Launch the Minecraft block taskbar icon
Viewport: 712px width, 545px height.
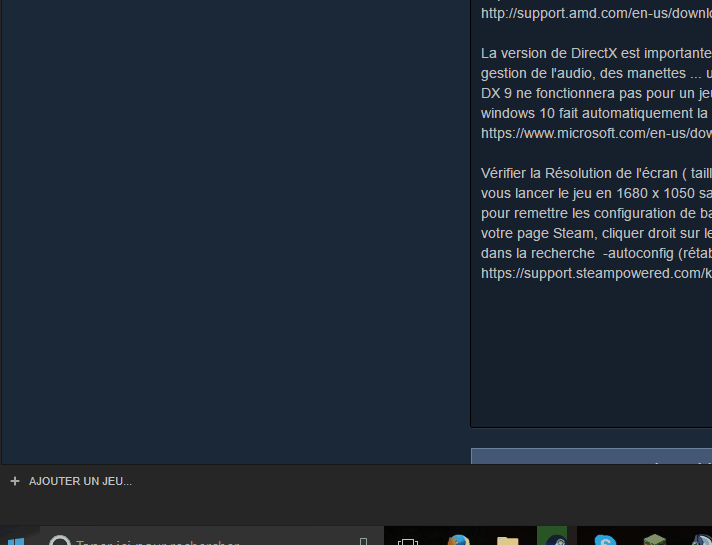click(655, 540)
